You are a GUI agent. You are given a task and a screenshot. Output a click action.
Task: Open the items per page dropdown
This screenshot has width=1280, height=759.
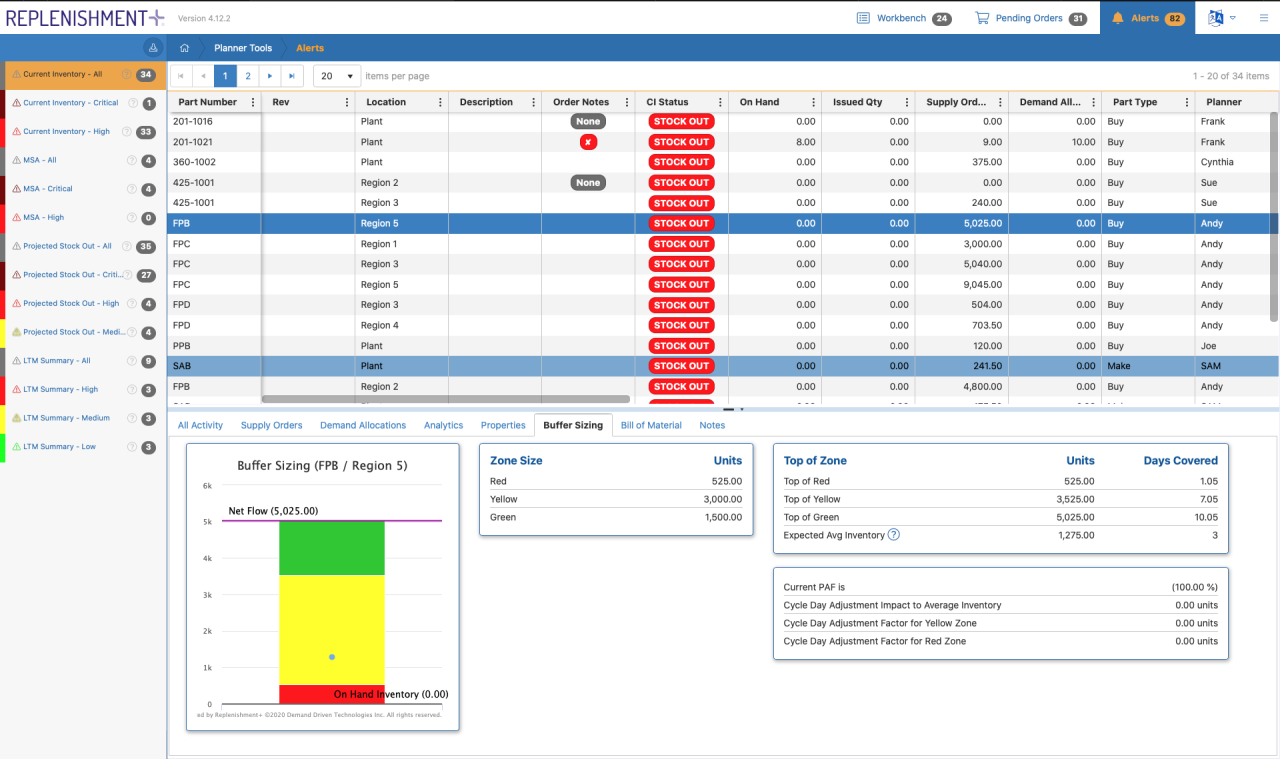pyautogui.click(x=337, y=76)
